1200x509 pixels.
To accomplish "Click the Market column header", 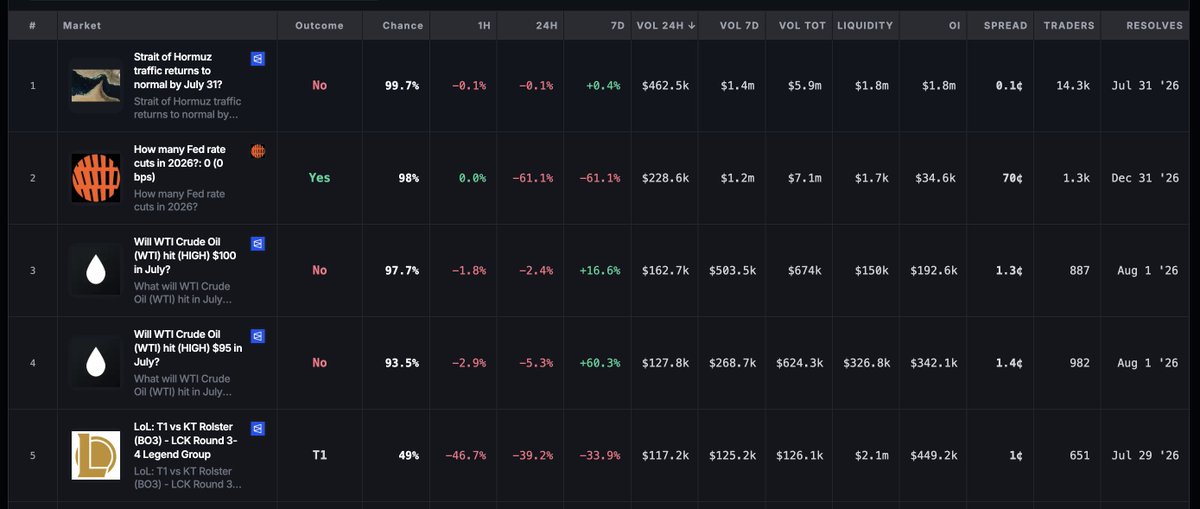I will click(x=81, y=25).
